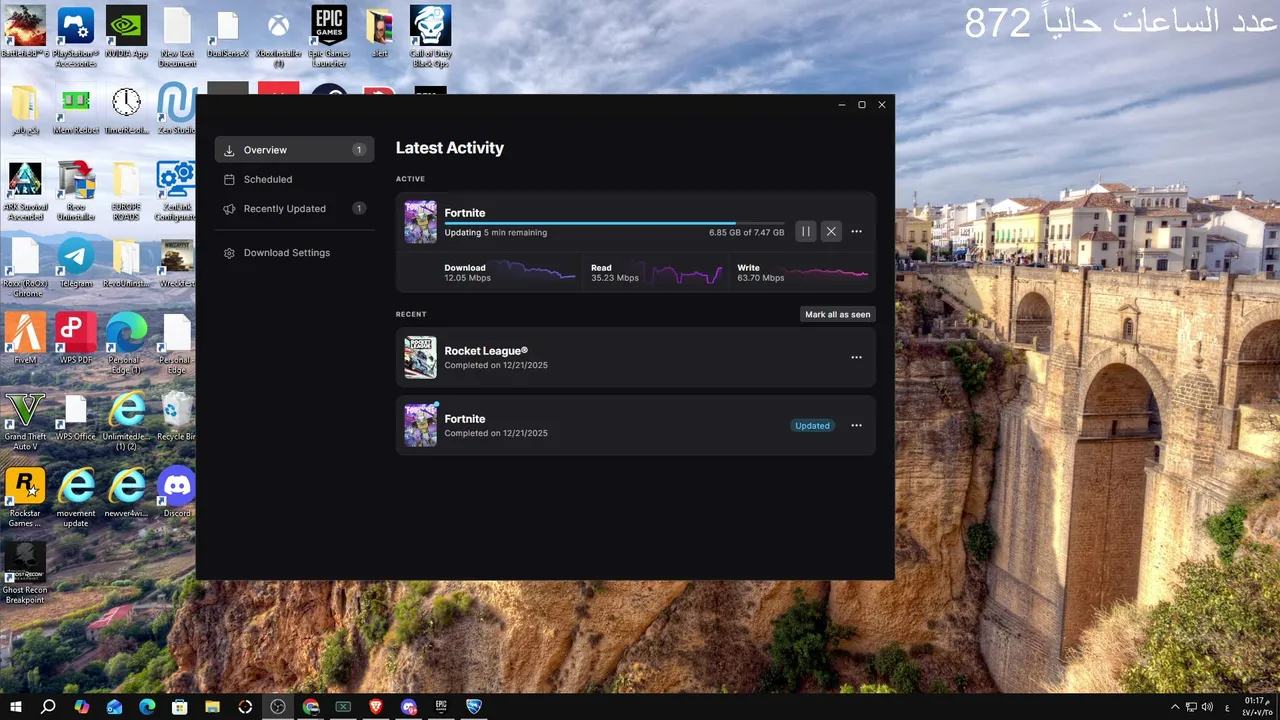The height and width of the screenshot is (720, 1280).
Task: Select EUROPE ROADS folder on desktop
Action: 126,190
